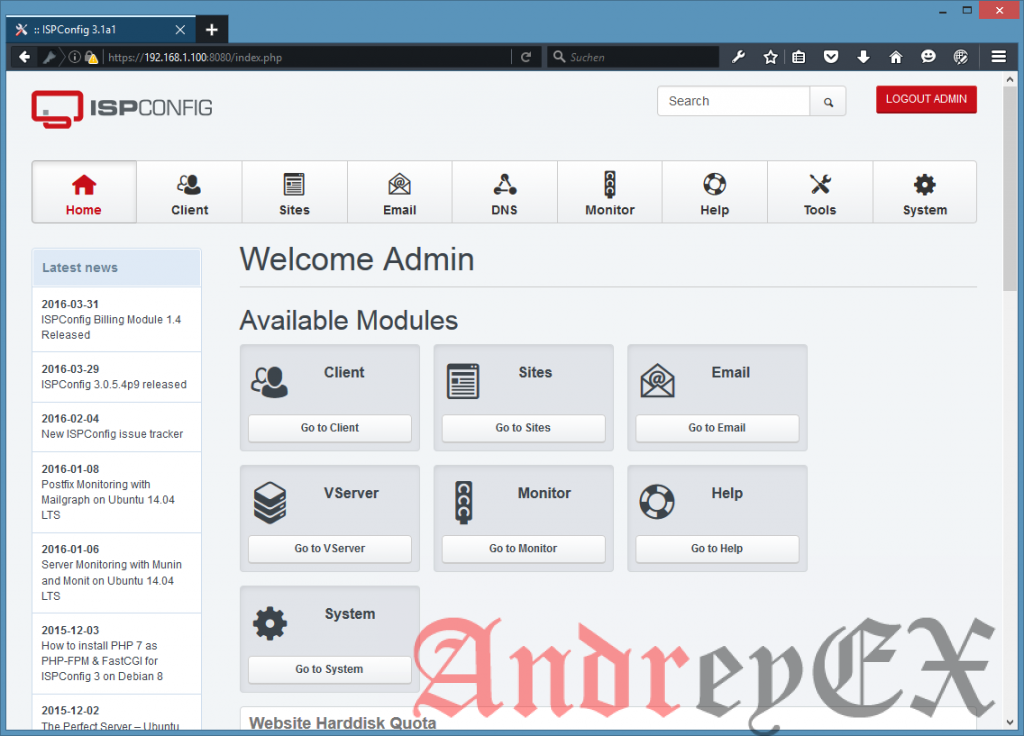This screenshot has width=1024, height=736.
Task: Click Go to Help button
Action: click(718, 549)
